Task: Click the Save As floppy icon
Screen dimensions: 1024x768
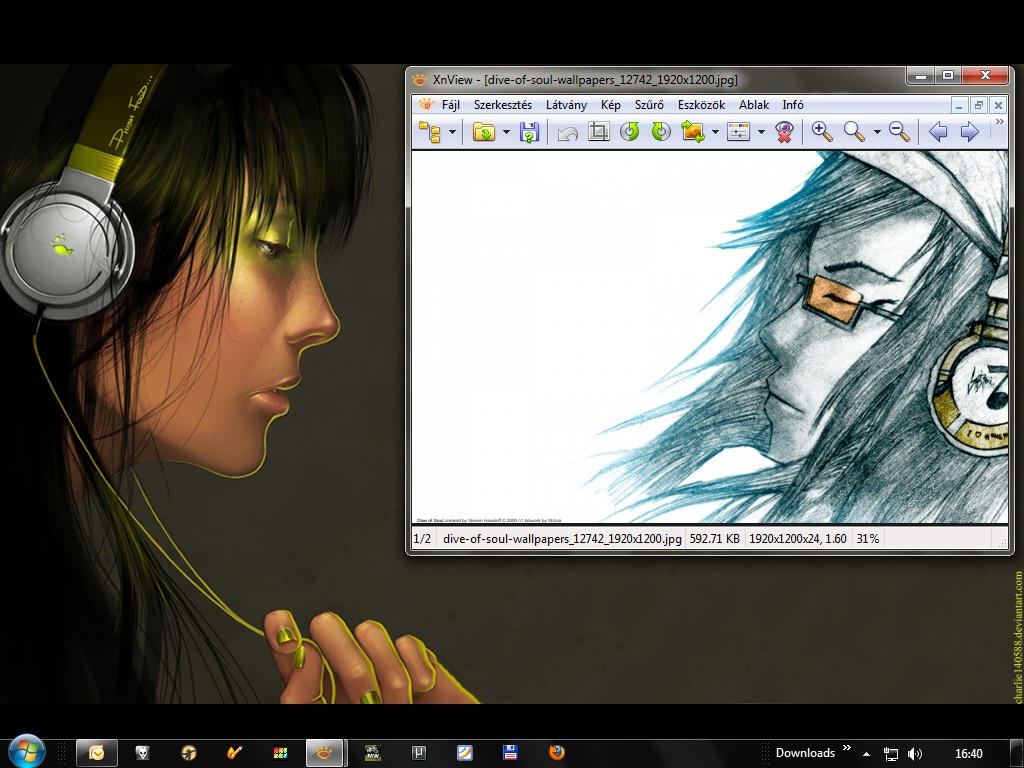Action: tap(529, 132)
